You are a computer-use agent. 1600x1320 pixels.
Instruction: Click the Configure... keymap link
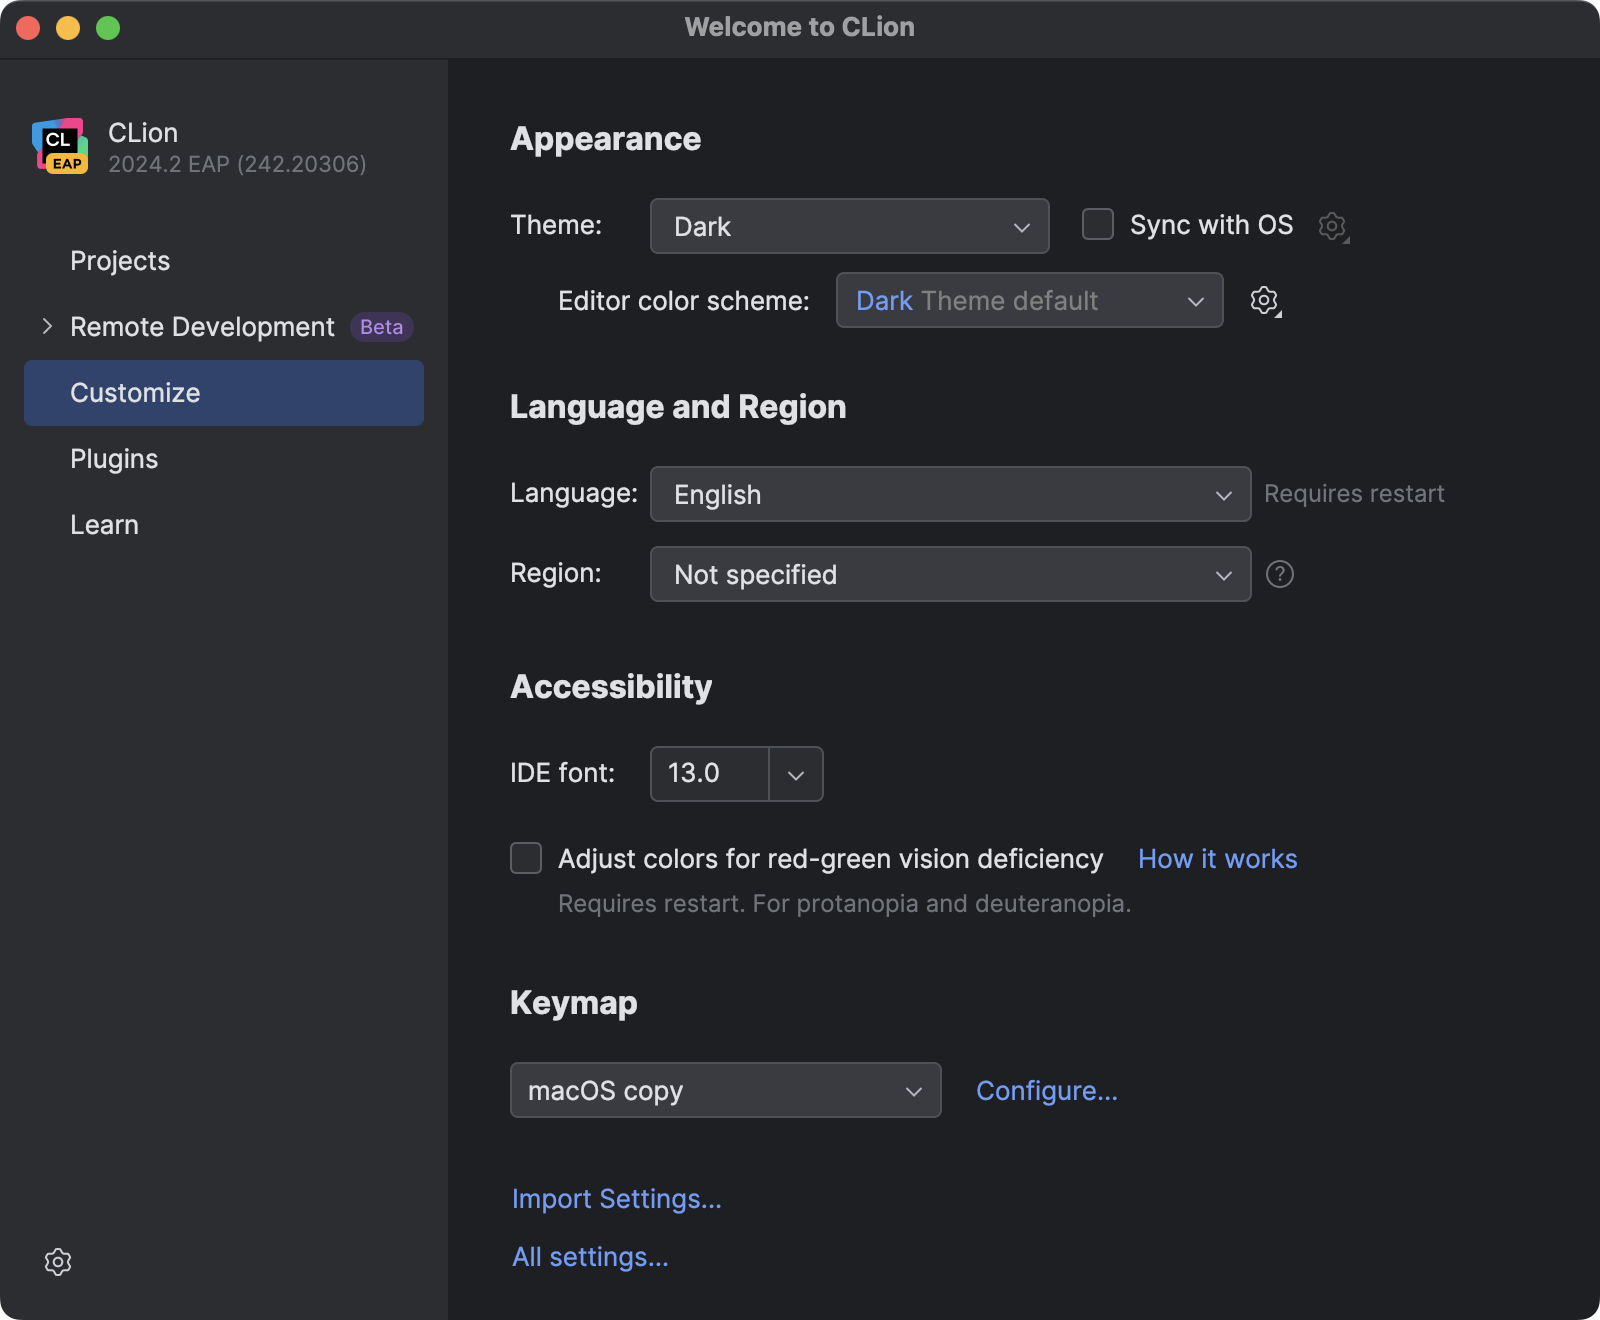pos(1046,1090)
